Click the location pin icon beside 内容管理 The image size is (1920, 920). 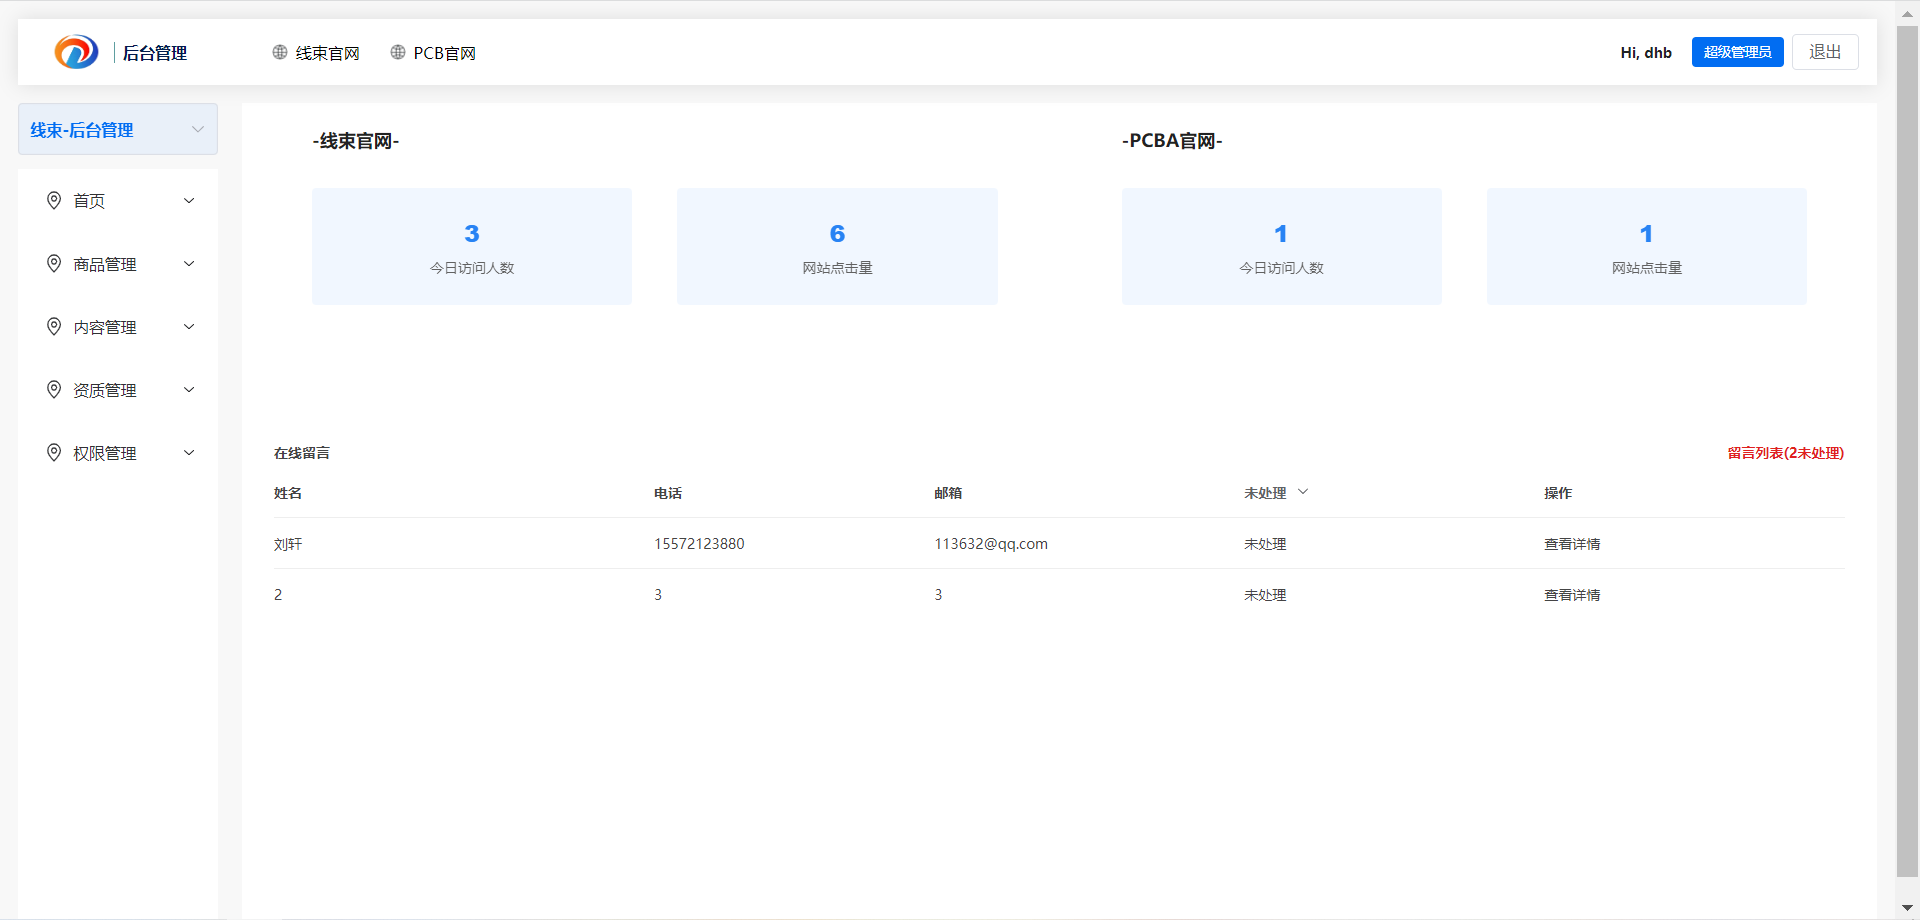tap(54, 326)
